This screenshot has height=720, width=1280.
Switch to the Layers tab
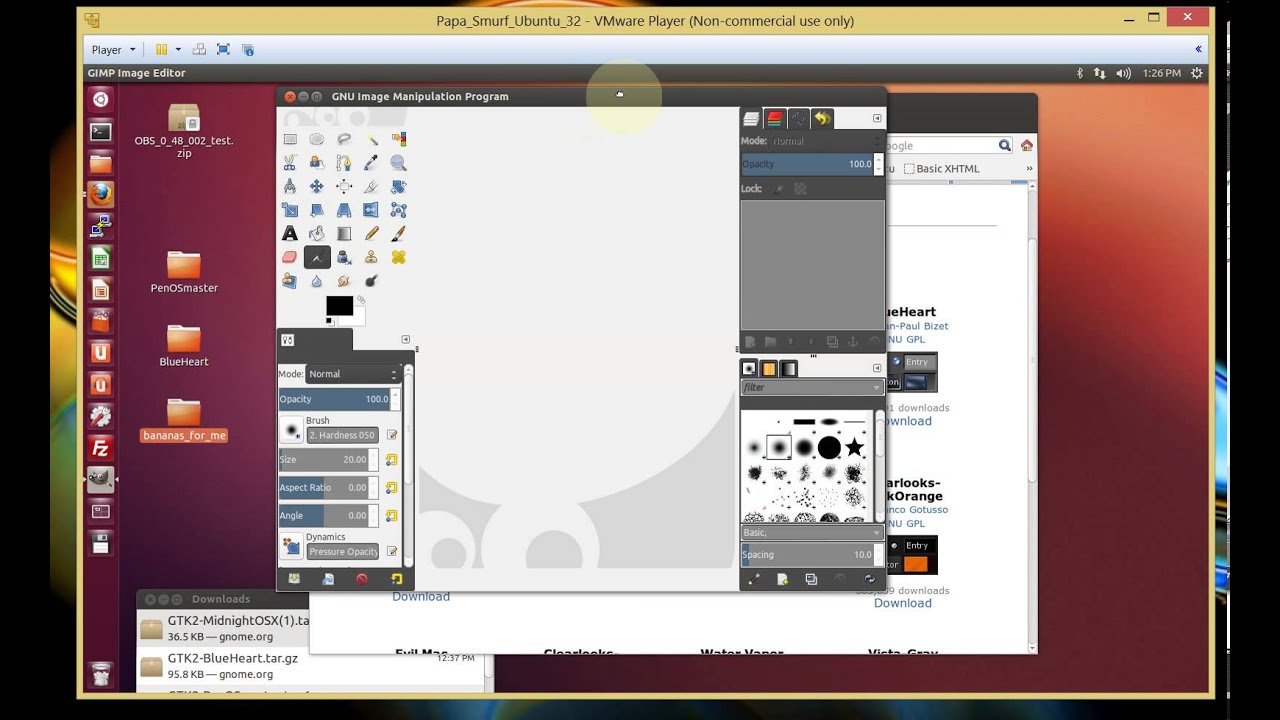point(751,119)
